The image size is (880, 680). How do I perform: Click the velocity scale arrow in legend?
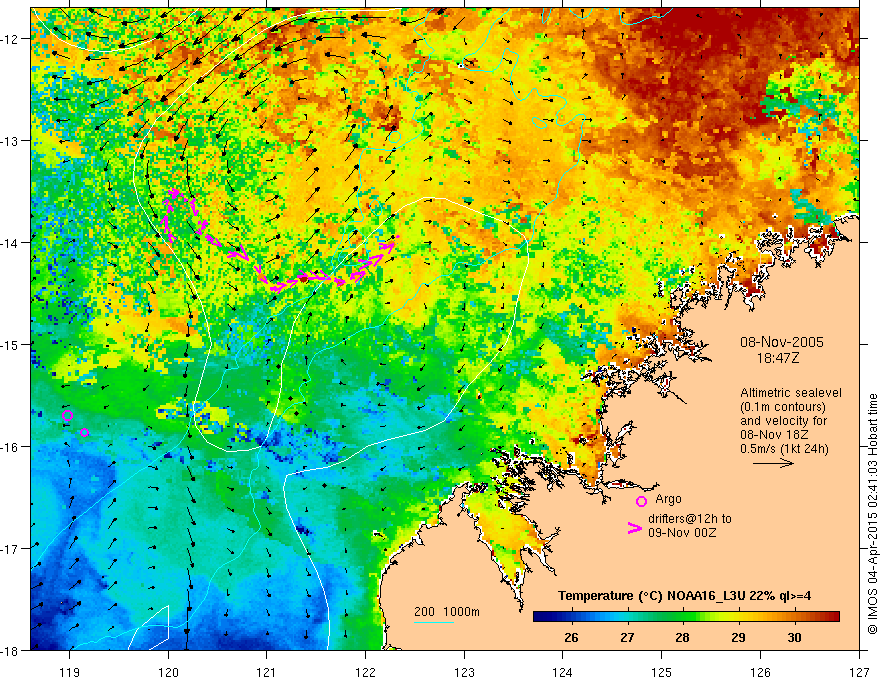click(x=773, y=463)
